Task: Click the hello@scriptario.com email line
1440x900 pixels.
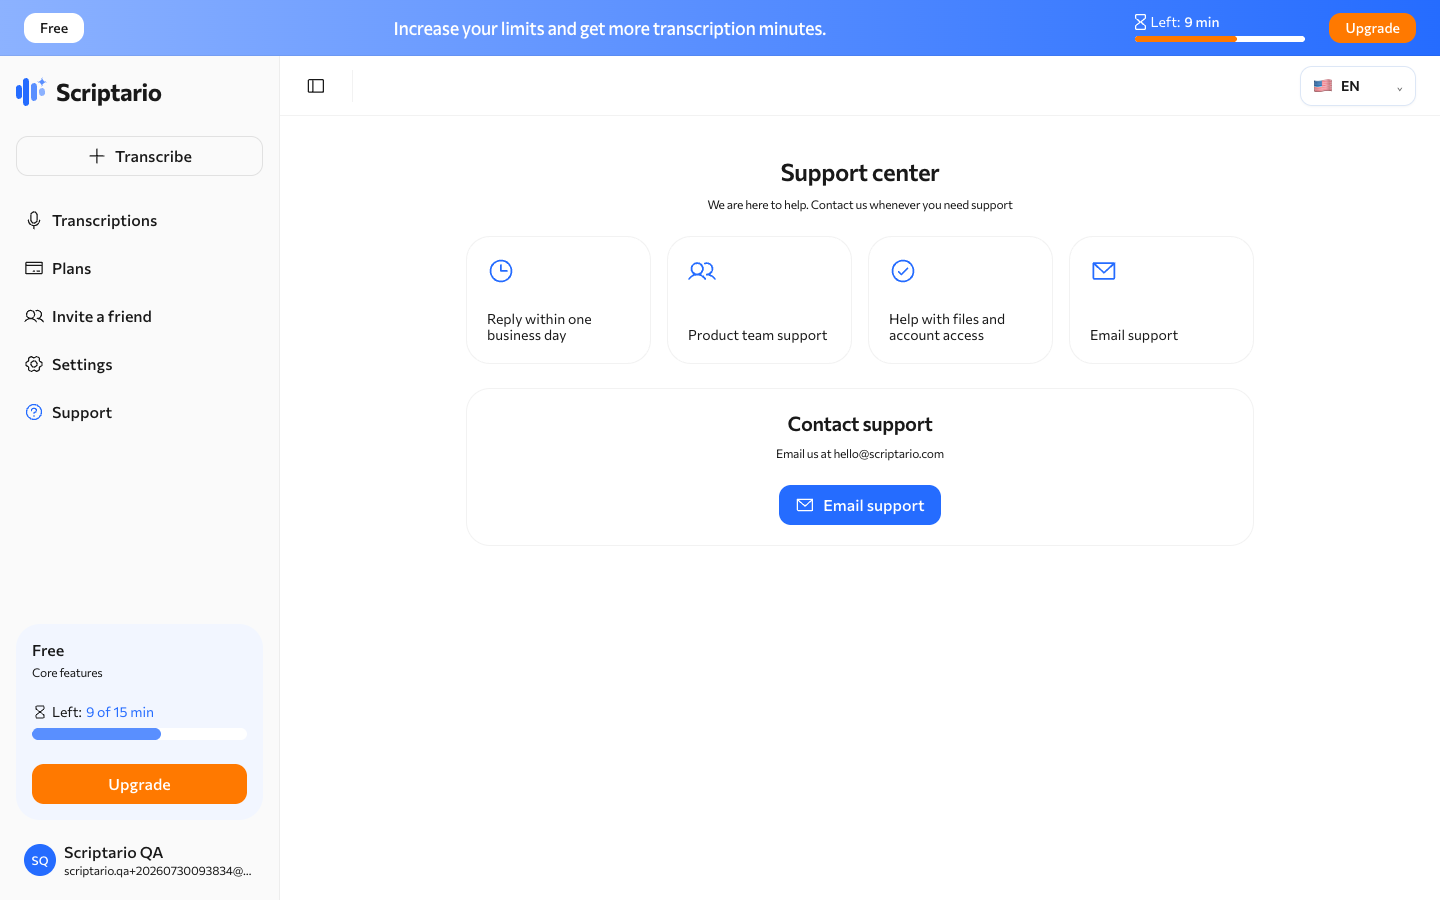Action: coord(860,454)
